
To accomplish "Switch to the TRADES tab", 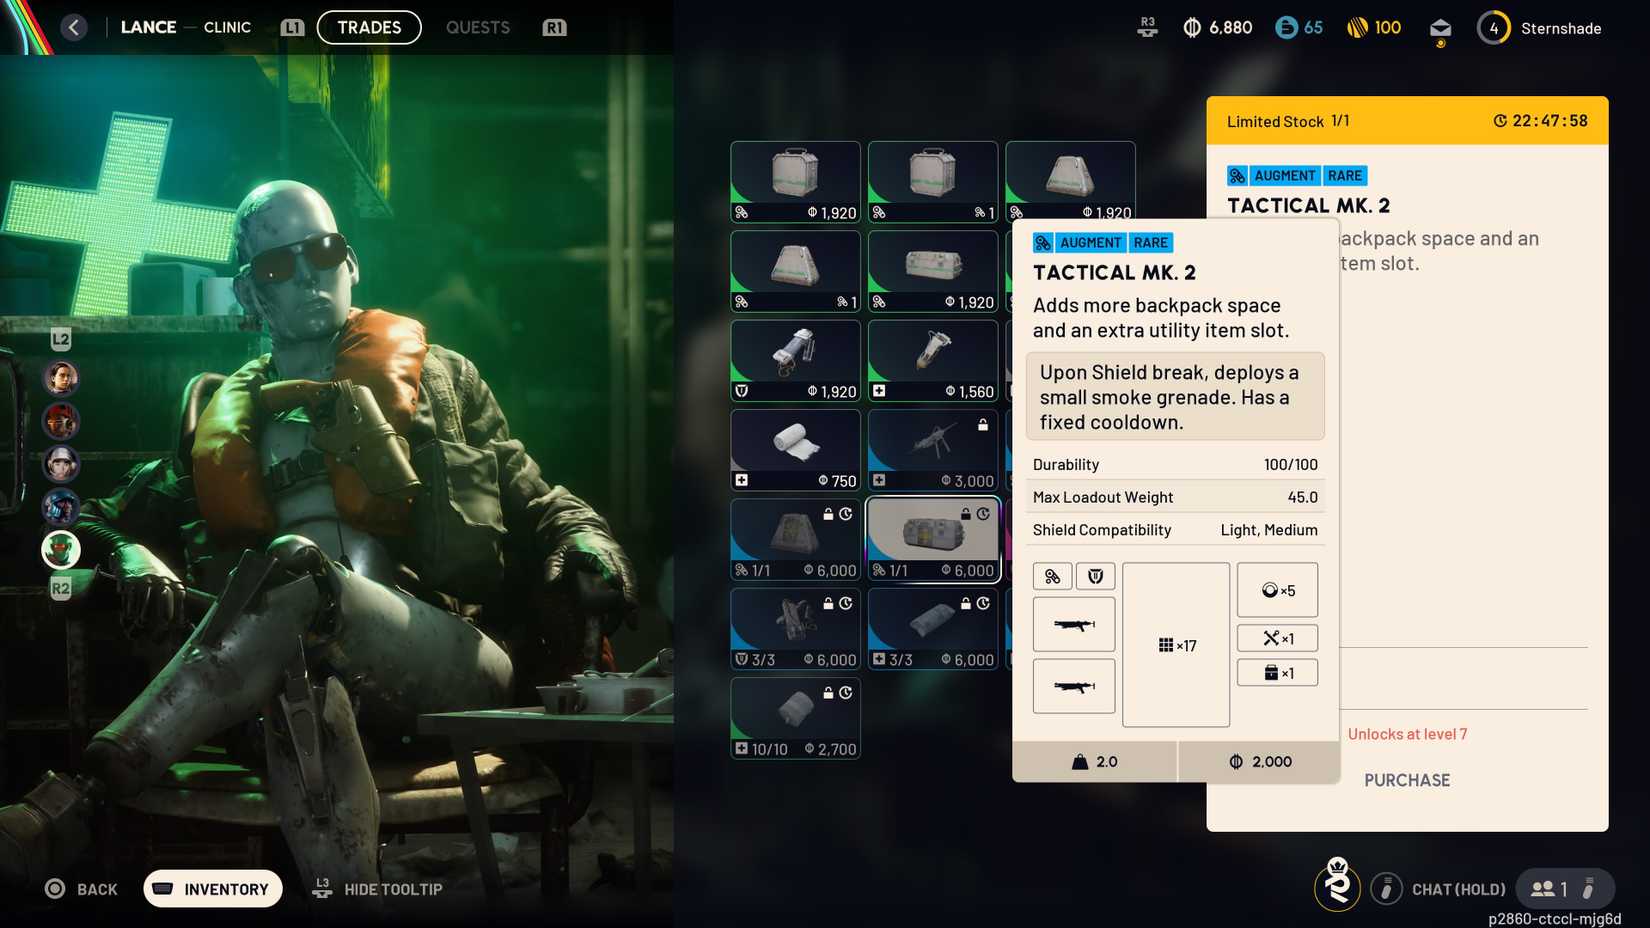I will coord(369,27).
